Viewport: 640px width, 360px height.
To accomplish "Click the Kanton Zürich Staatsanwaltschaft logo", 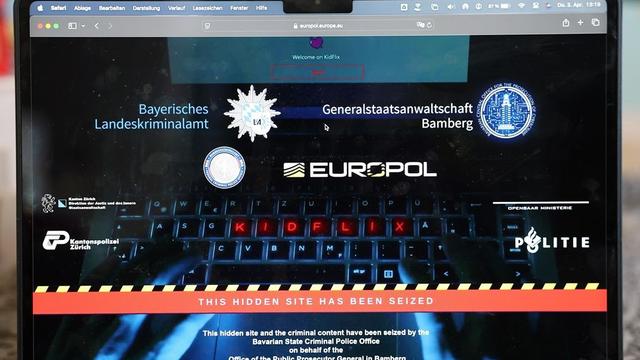I will coord(88,203).
